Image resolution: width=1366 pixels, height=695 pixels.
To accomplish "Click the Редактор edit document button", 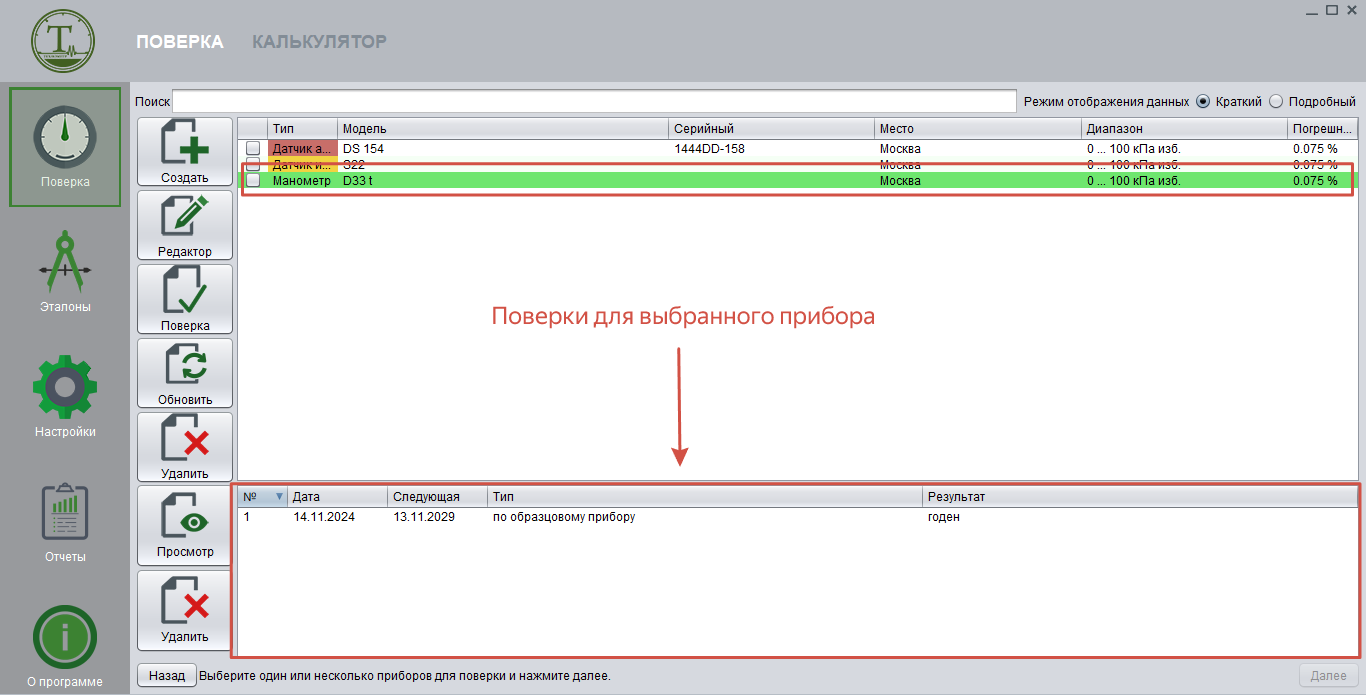I will click(x=185, y=226).
